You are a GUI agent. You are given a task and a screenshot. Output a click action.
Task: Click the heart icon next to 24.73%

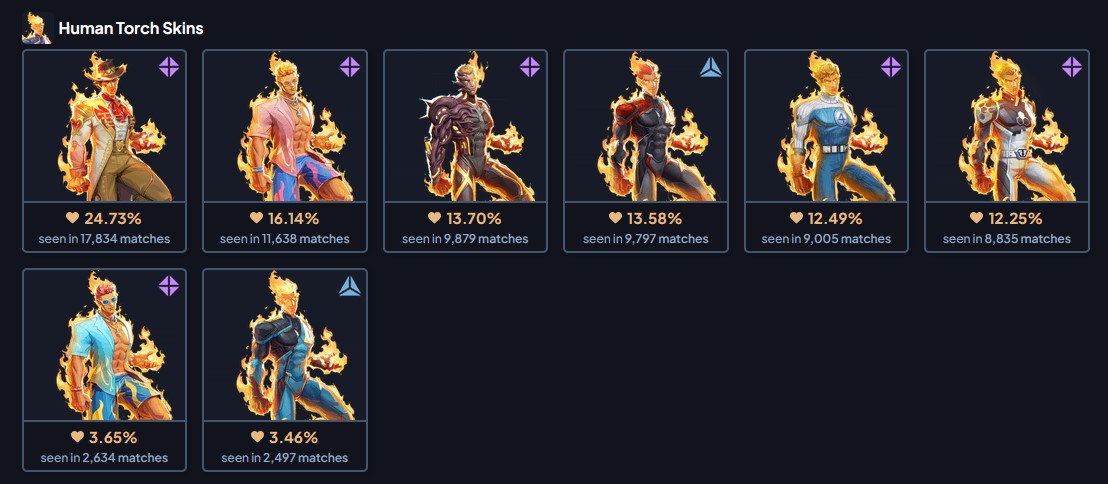[73, 218]
